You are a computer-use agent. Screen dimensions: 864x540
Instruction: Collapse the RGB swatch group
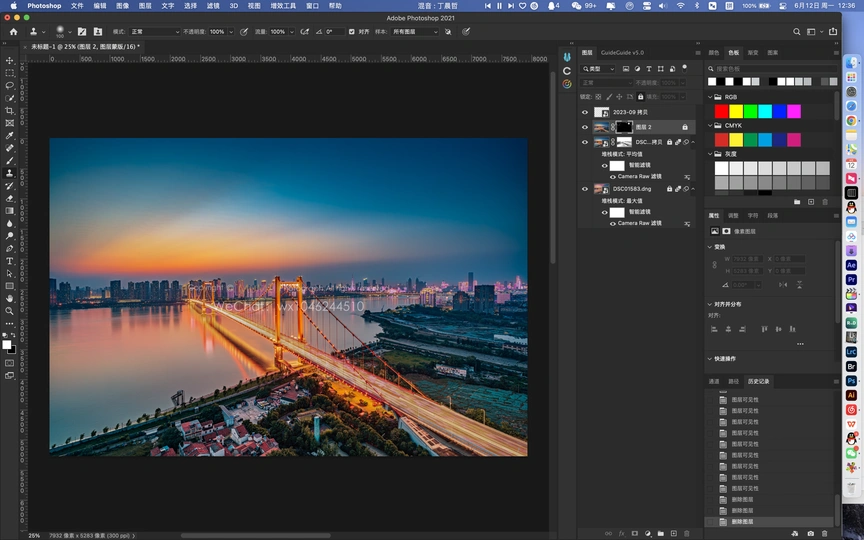pyautogui.click(x=711, y=97)
